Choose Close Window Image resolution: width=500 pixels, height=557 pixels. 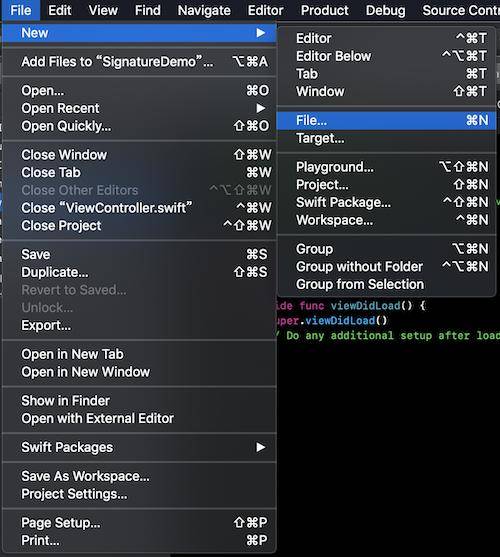coord(139,155)
